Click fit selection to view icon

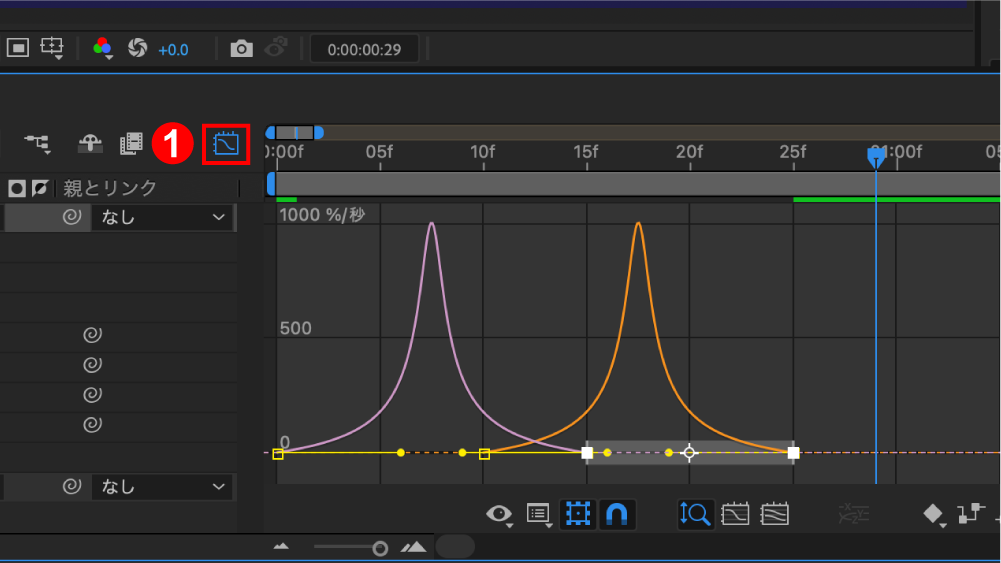click(735, 514)
